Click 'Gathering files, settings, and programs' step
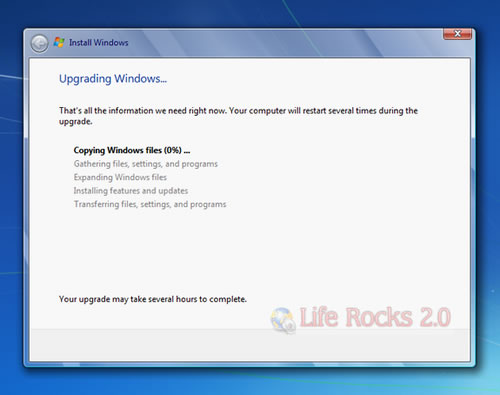500x395 pixels. coord(146,164)
